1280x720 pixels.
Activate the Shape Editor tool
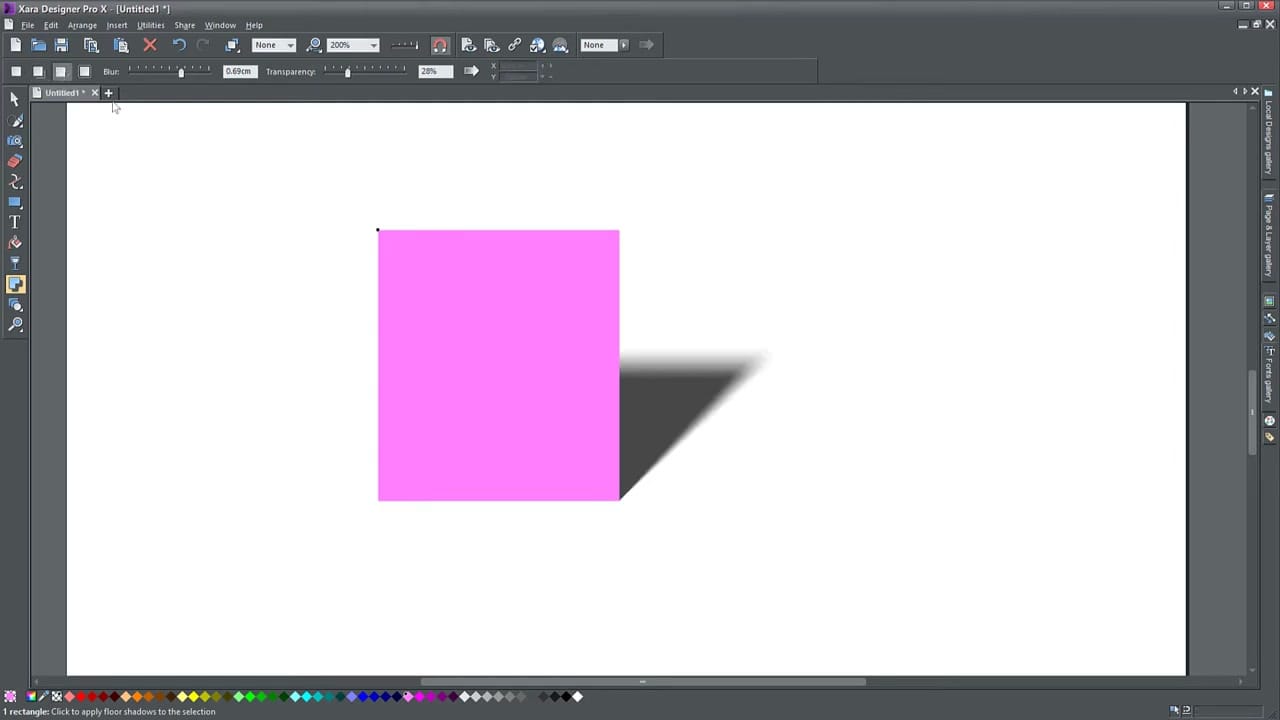point(15,181)
